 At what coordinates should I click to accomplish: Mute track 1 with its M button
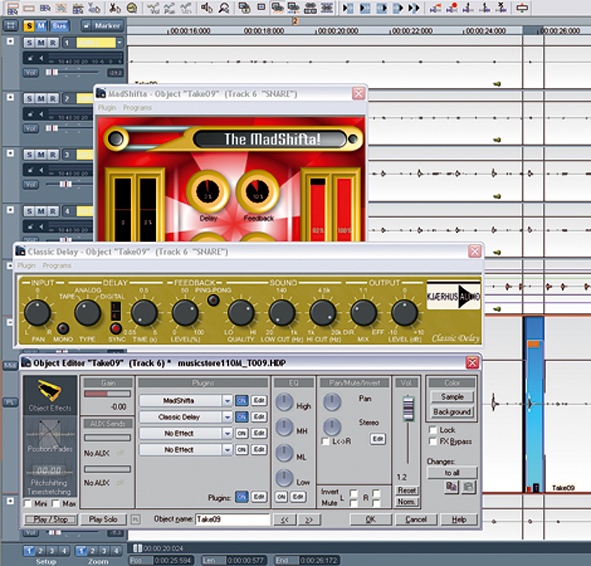coord(41,43)
